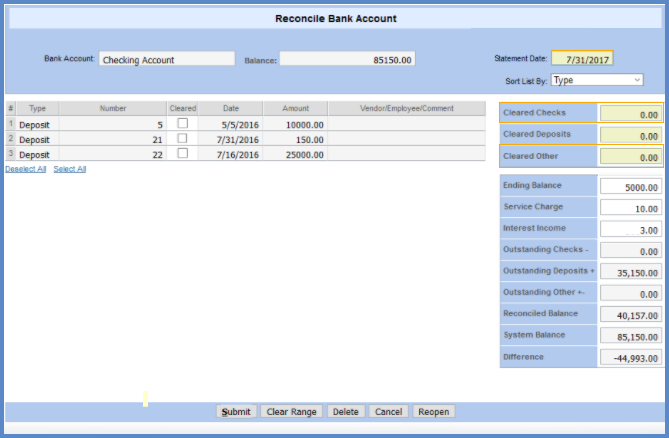Click the Reconcile Bank Account title
The width and height of the screenshot is (669, 438).
click(x=336, y=18)
